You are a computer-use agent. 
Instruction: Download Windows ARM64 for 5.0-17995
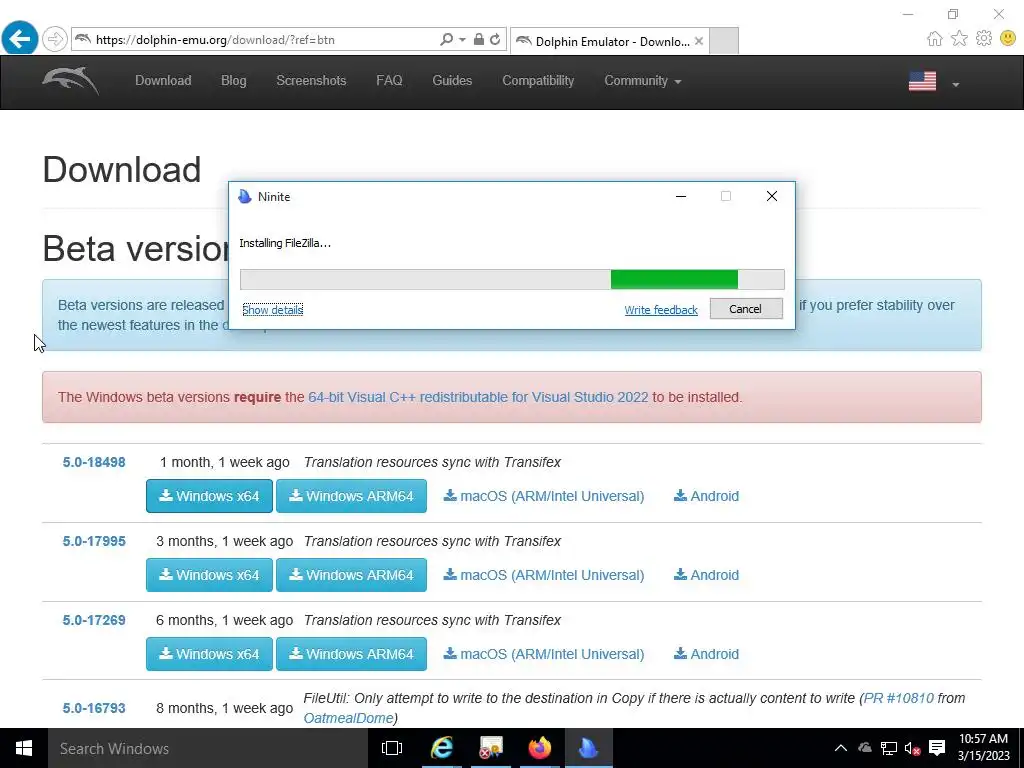tap(351, 575)
